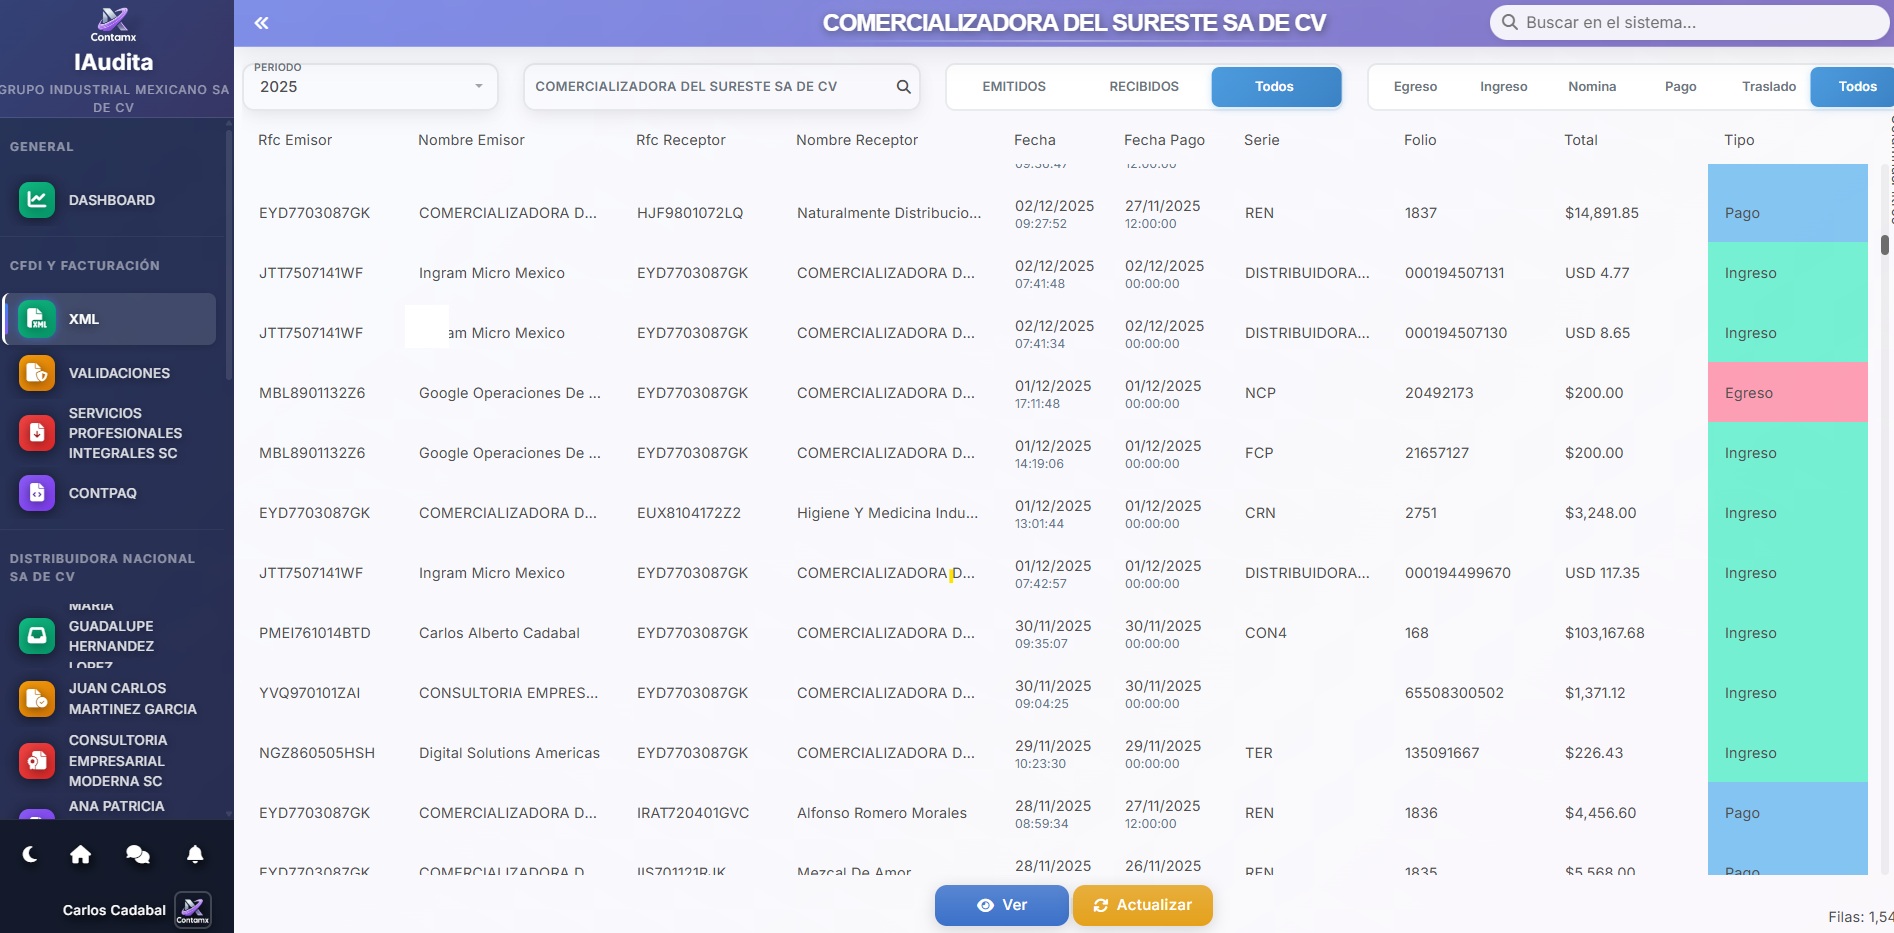1894x933 pixels.
Task: Click the home icon in the bottom bar
Action: 81,855
